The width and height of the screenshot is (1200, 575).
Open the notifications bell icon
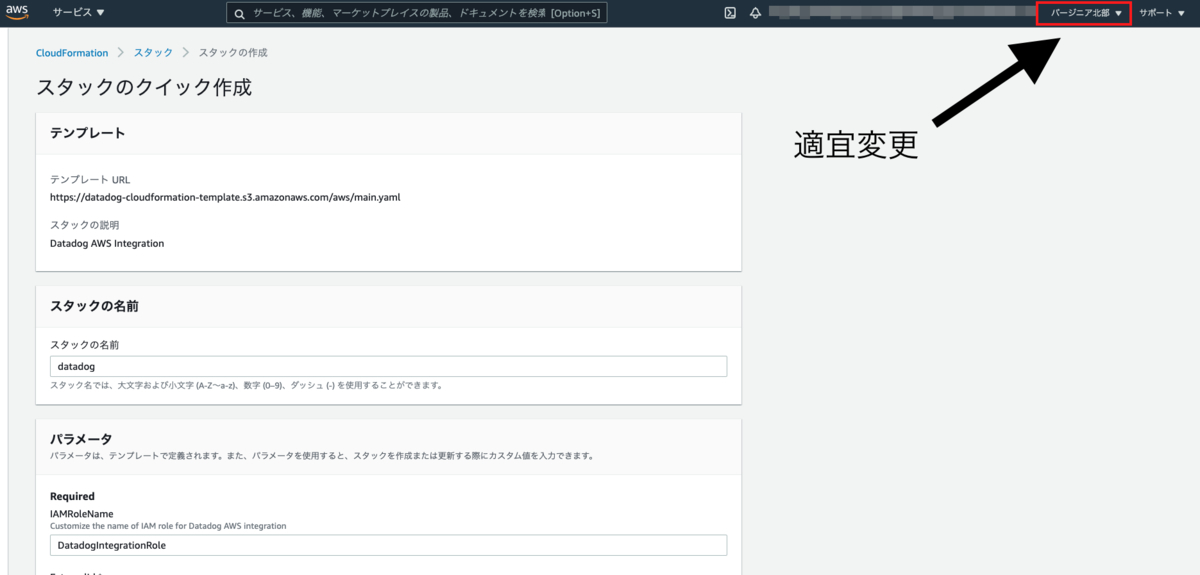756,13
